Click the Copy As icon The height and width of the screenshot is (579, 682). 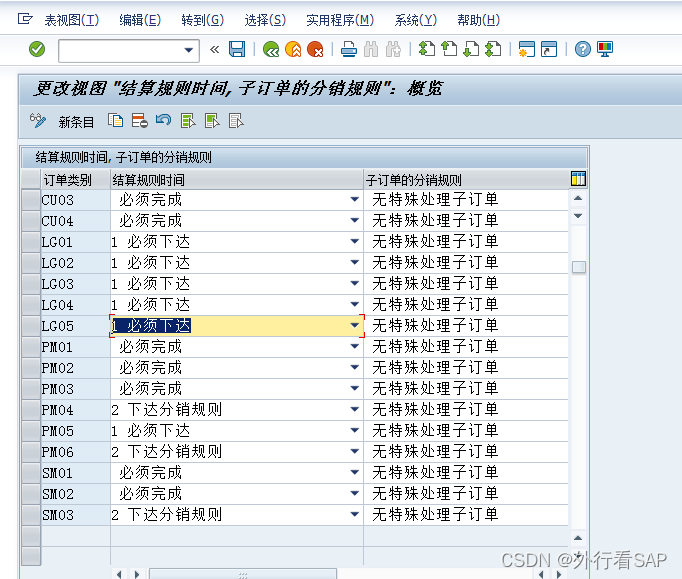coord(116,121)
